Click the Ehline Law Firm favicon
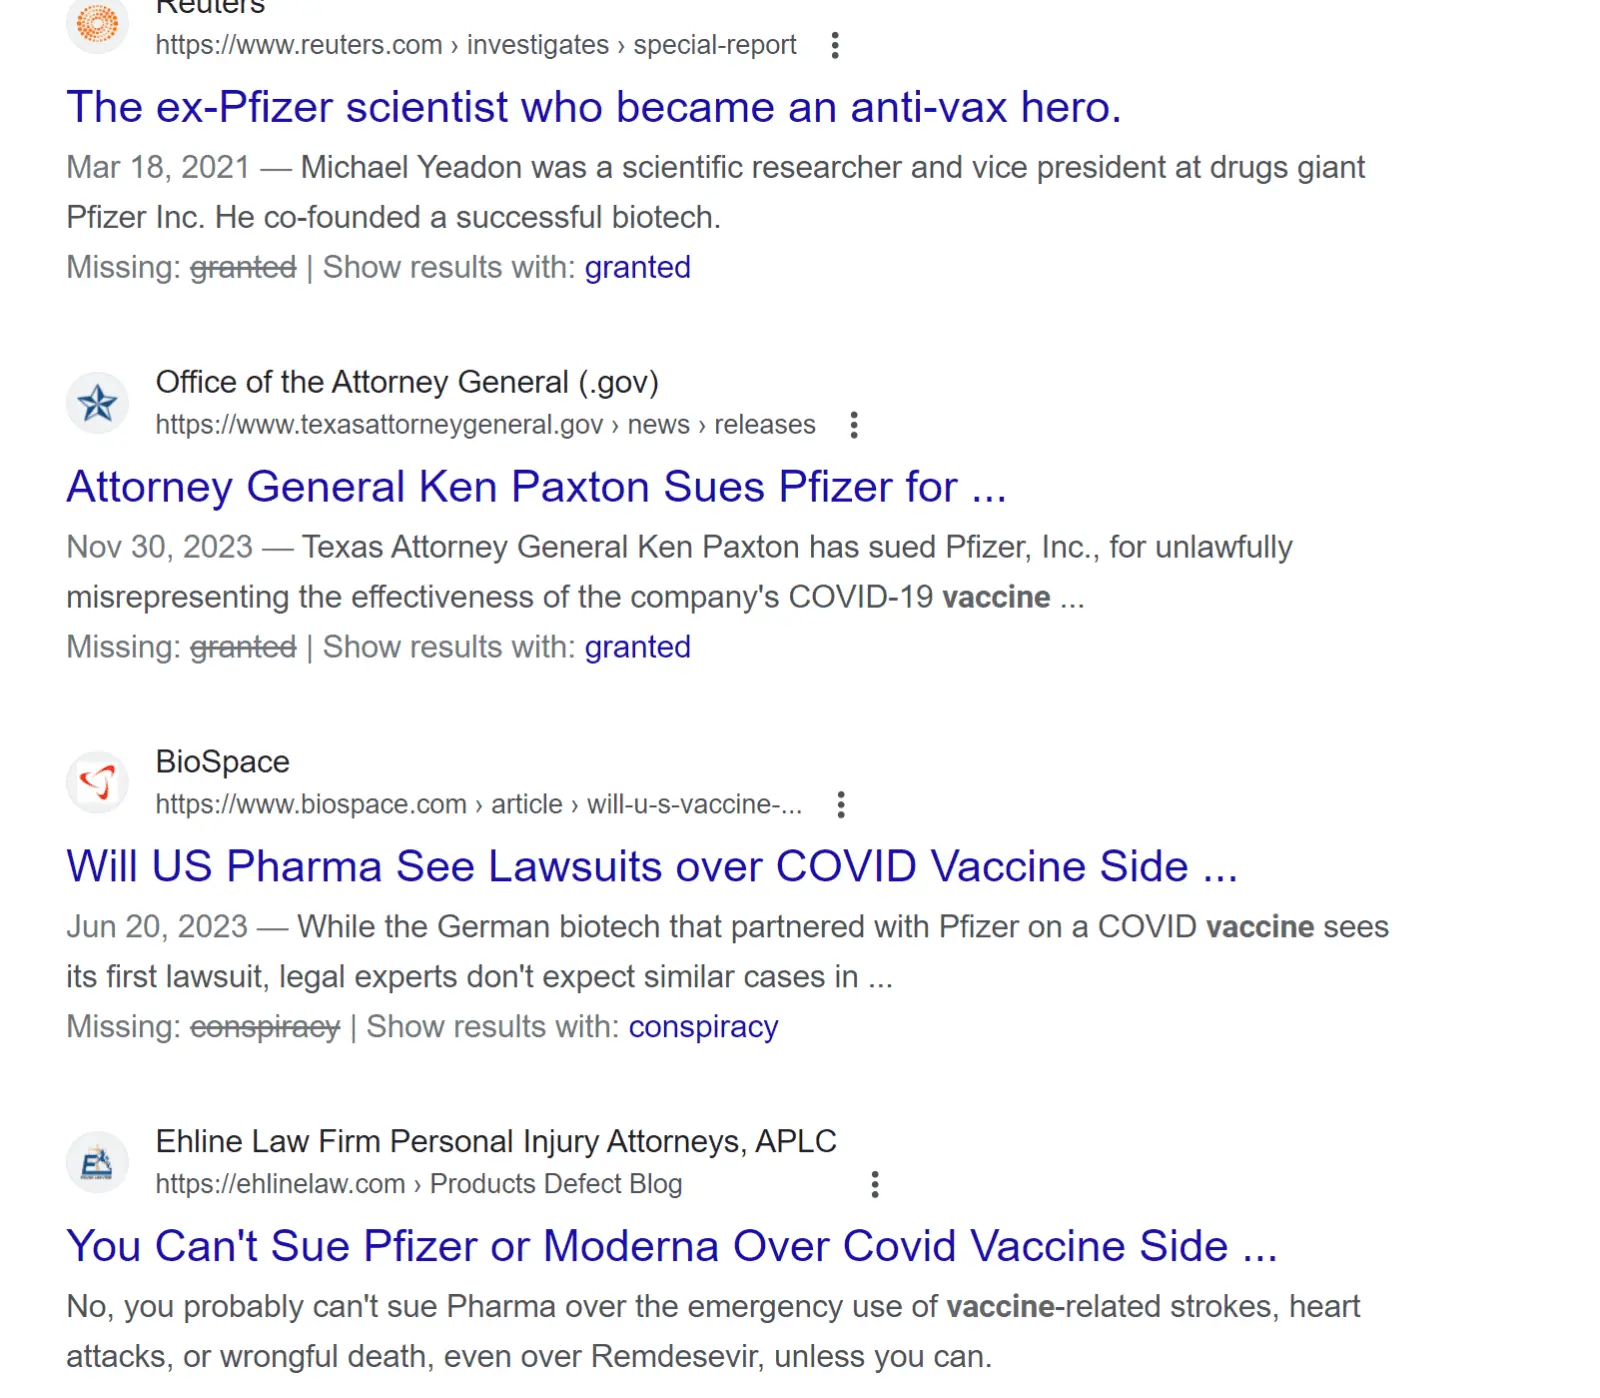 point(97,1162)
